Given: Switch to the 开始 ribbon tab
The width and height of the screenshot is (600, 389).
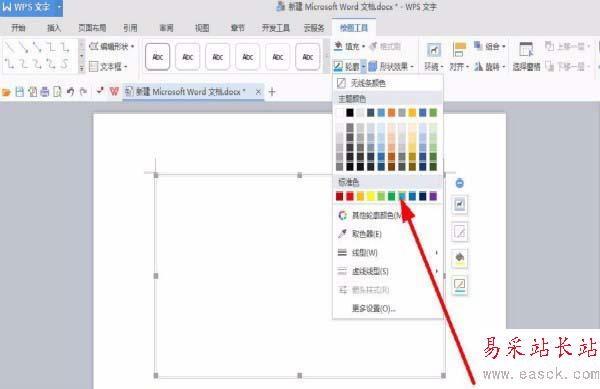Looking at the screenshot, I should click(x=18, y=28).
